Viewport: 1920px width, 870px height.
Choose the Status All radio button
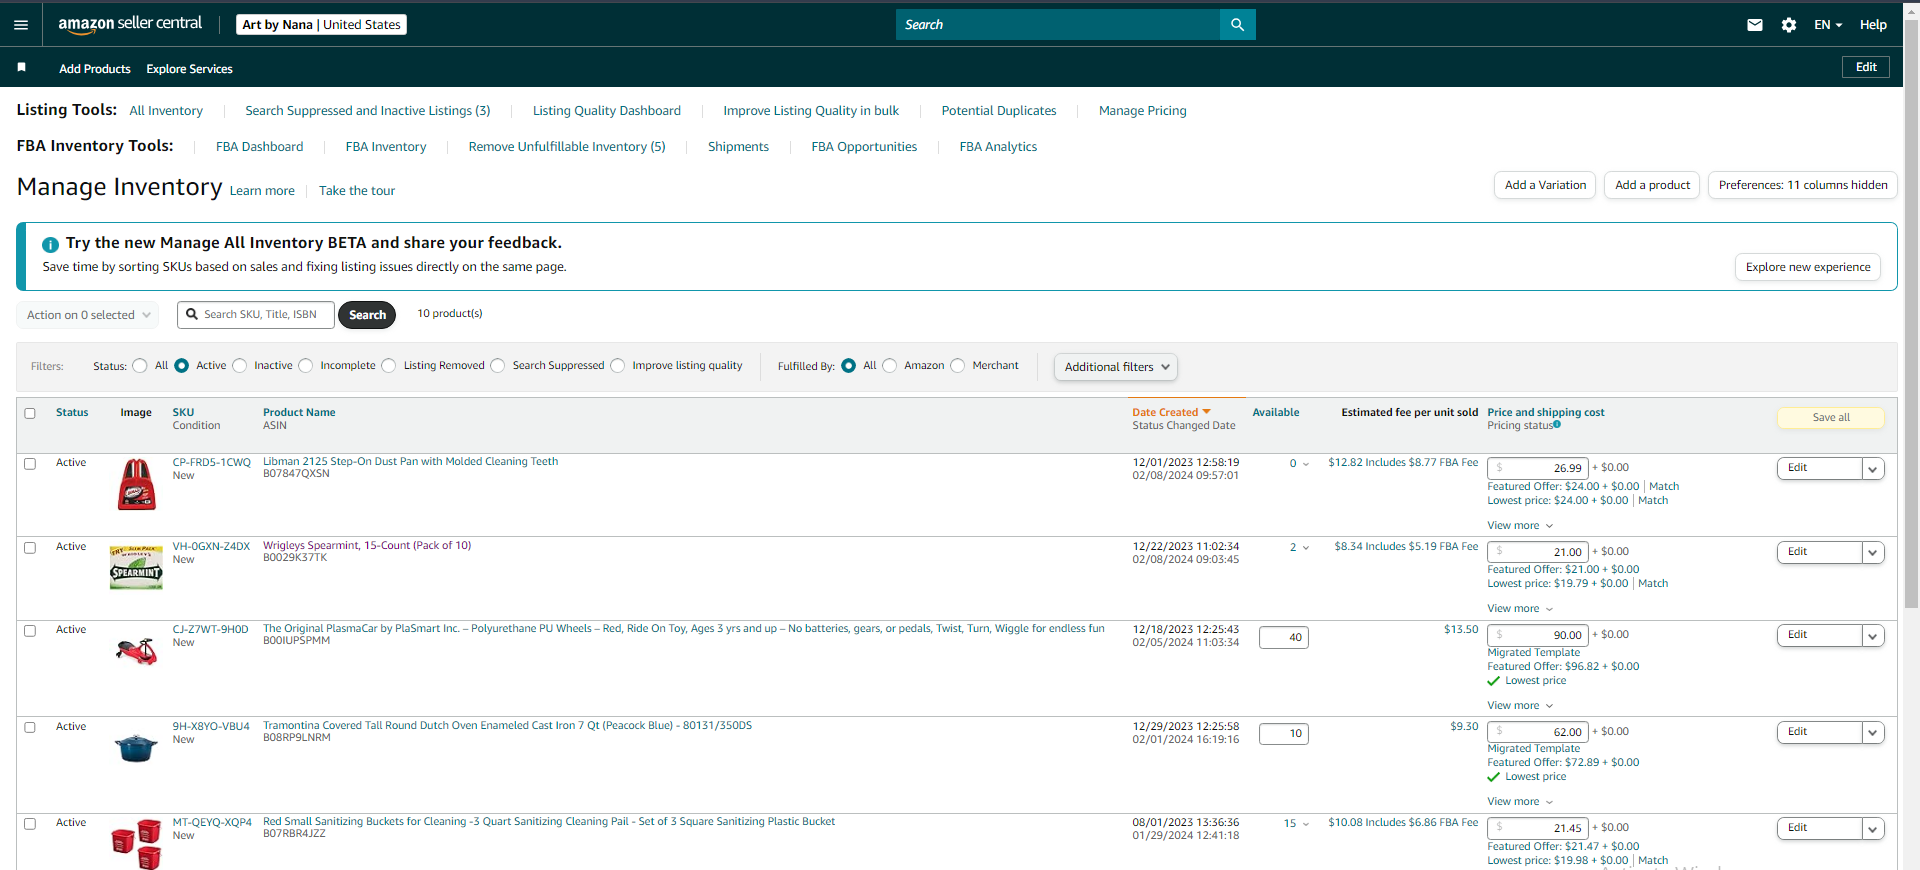[x=140, y=366]
